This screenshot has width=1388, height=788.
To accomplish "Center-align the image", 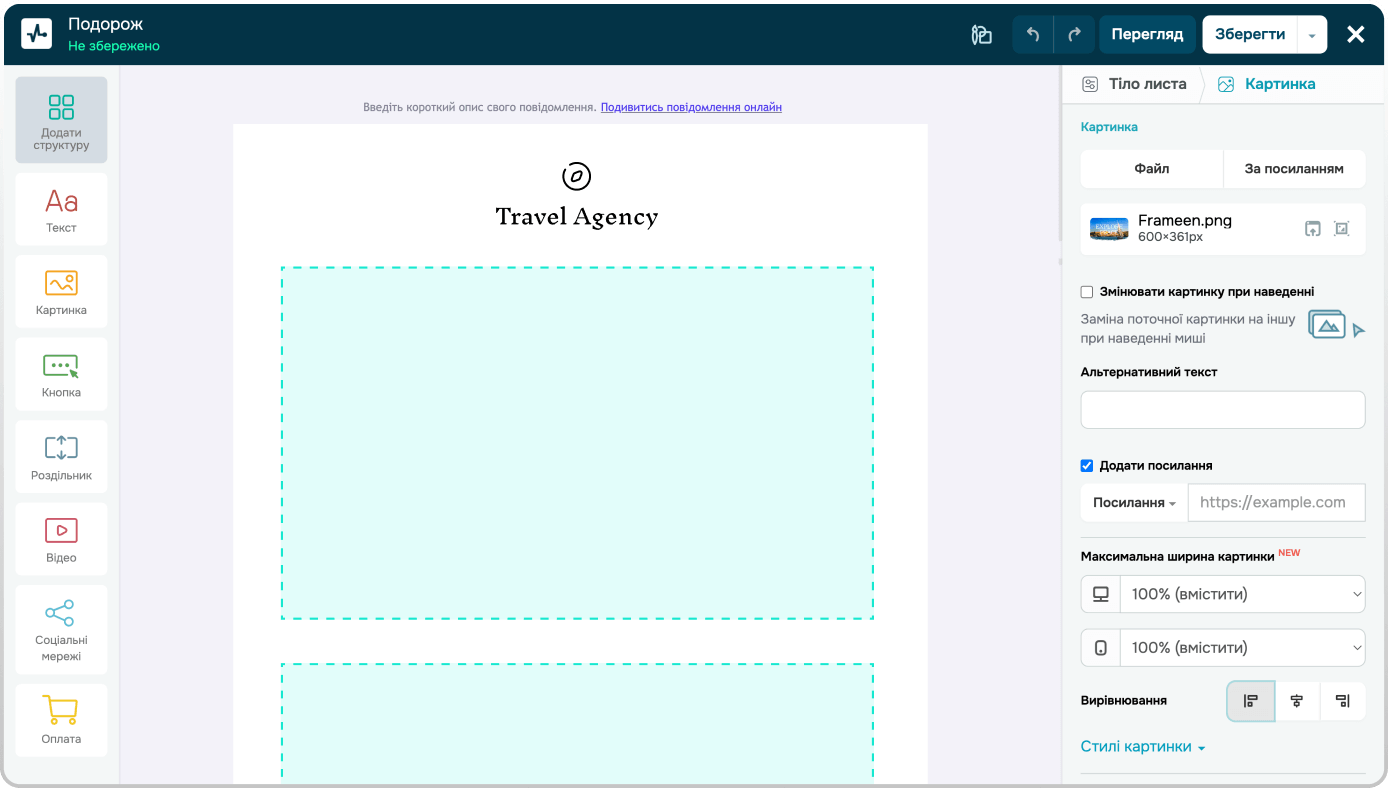I will click(x=1297, y=701).
